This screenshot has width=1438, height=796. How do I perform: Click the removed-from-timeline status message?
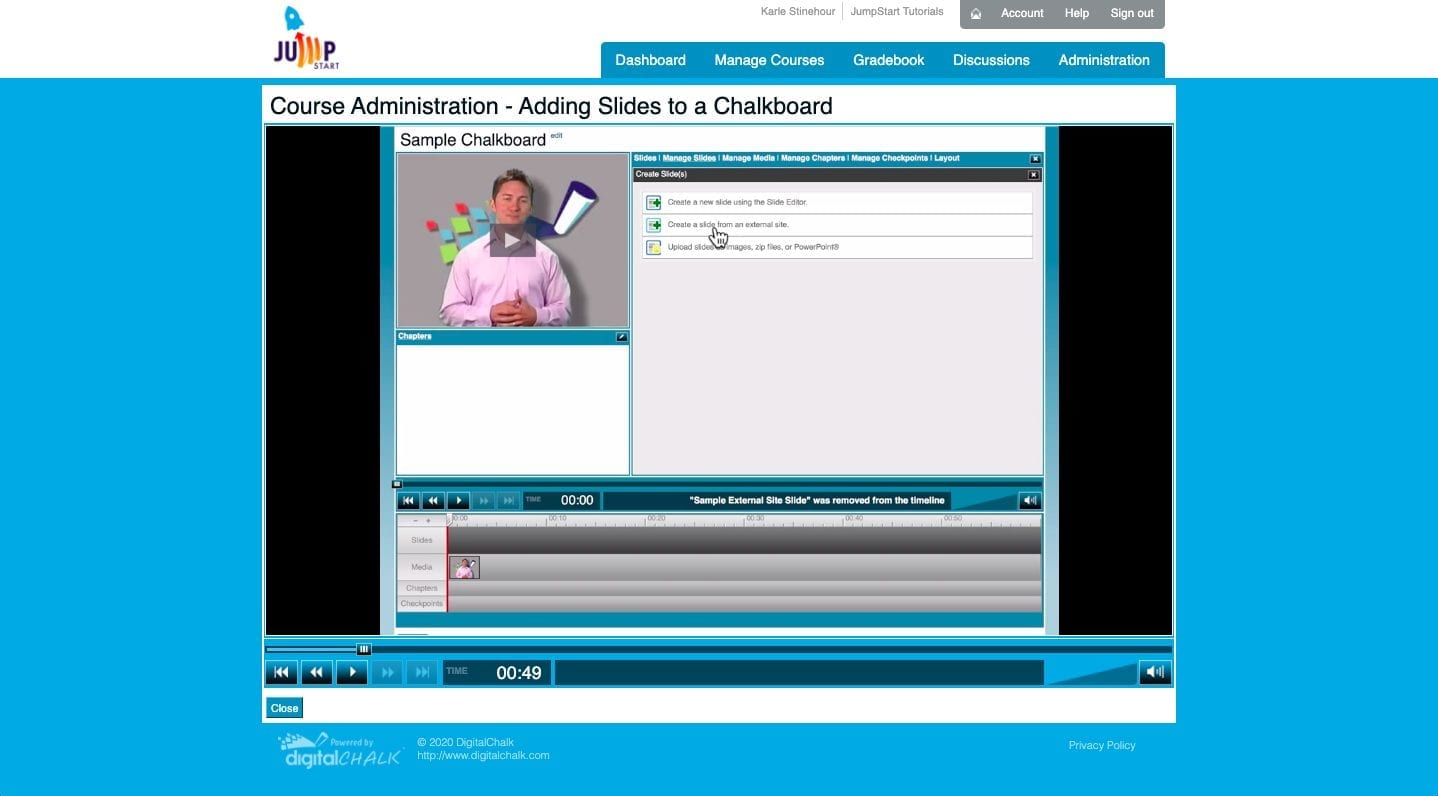pyautogui.click(x=817, y=500)
